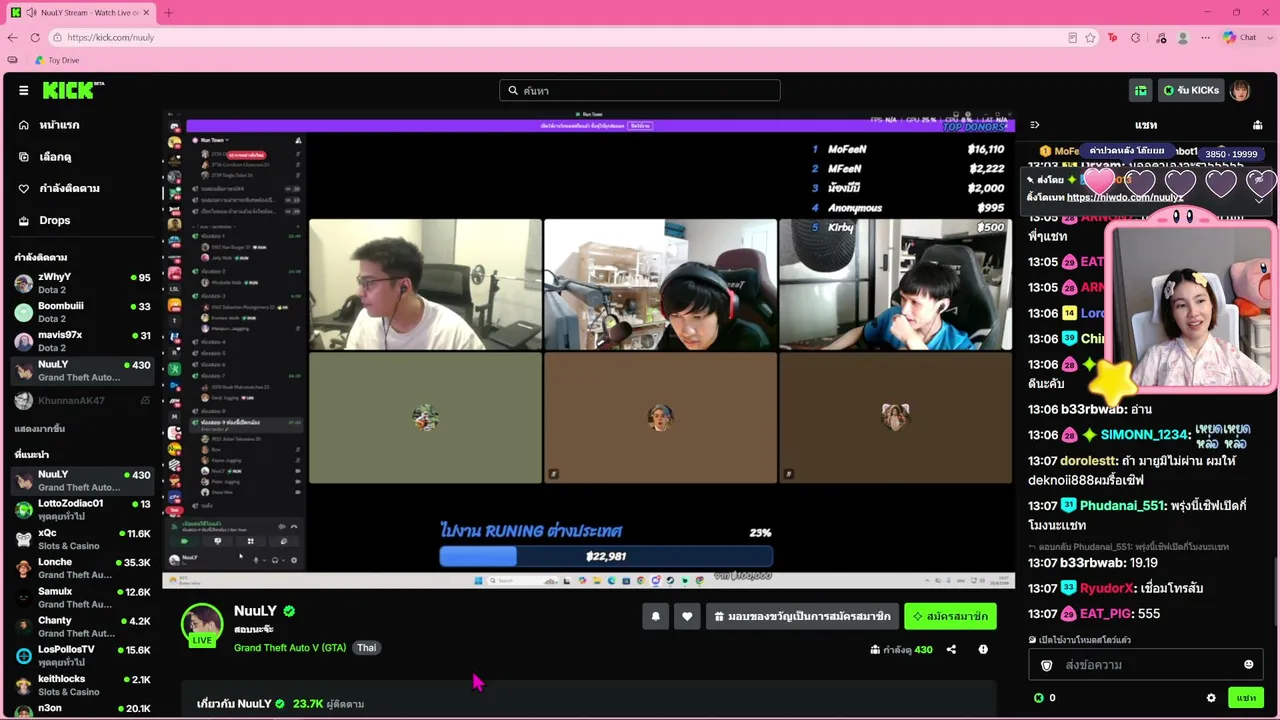Click the chat message input field
This screenshot has height=720, width=1280.
click(x=1146, y=665)
